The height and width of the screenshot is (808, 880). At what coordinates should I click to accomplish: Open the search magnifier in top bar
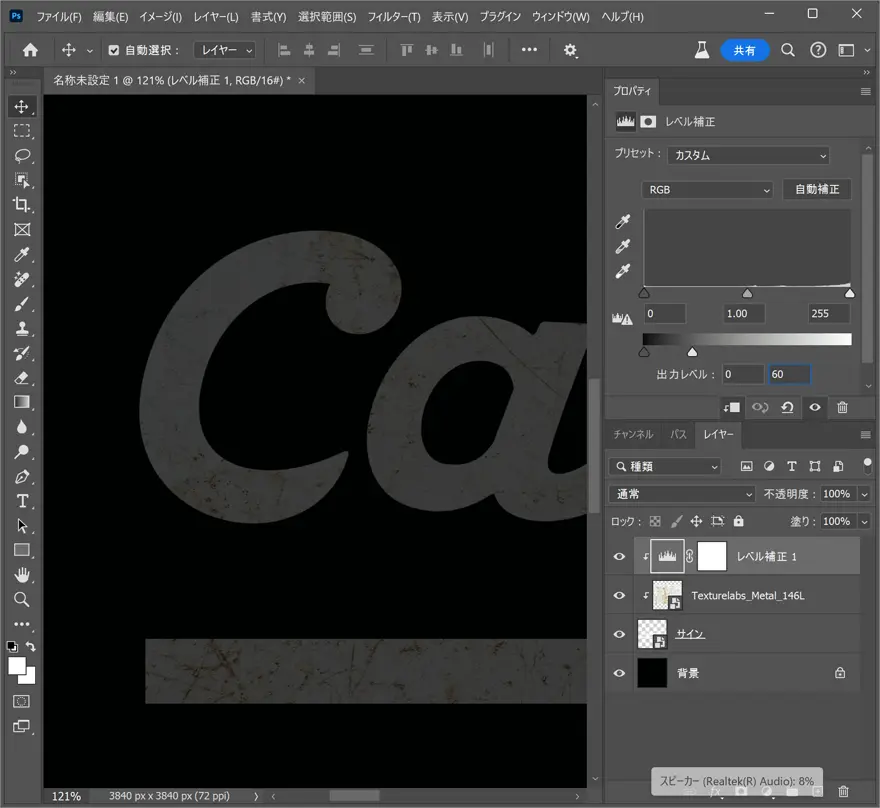[788, 50]
